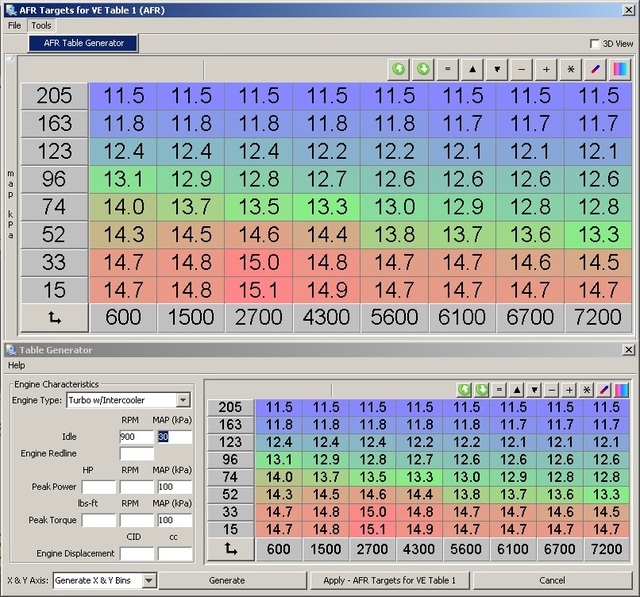Expand the X & Y Axis combo box
Screen dimensions: 640x597
149,580
